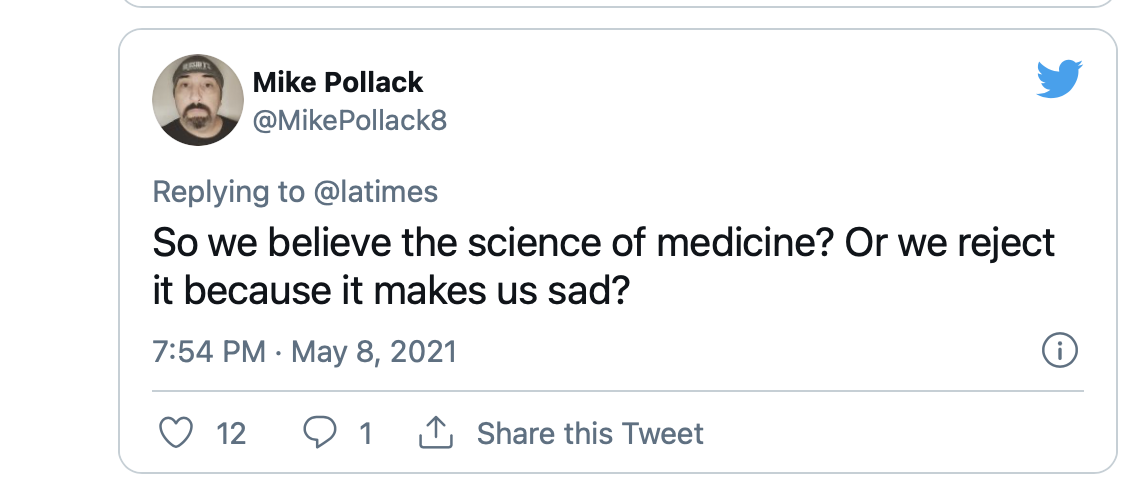Click the Mike Pollack display name
The image size is (1142, 494).
pyautogui.click(x=338, y=82)
